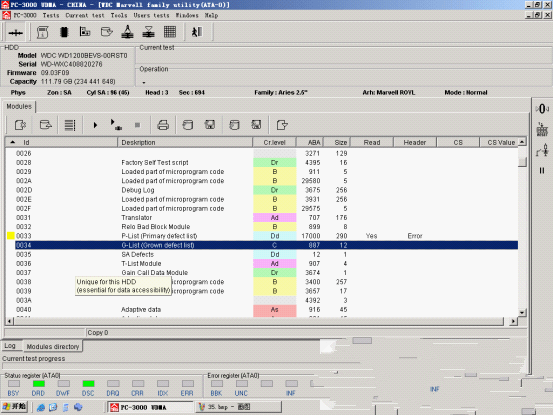Click the list view icon in Modules toolbar
Image resolution: width=553 pixels, height=415 pixels.
70,125
